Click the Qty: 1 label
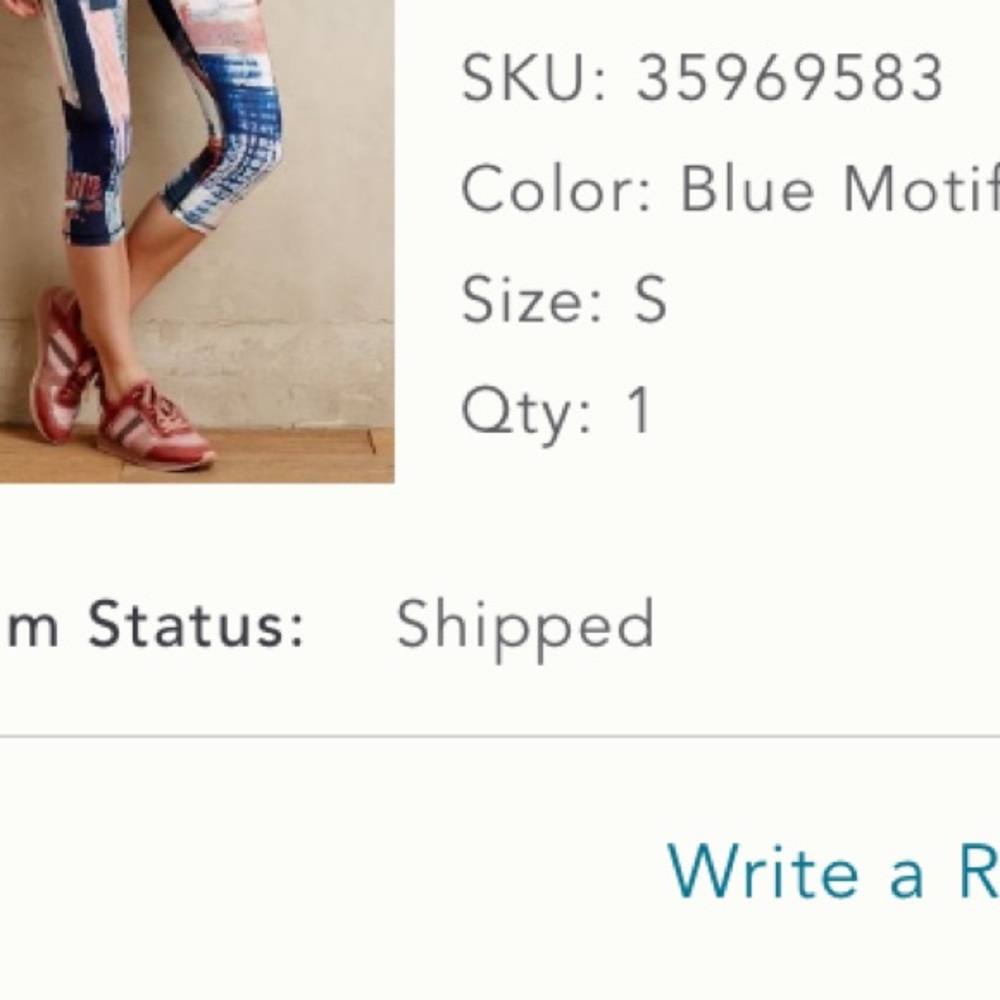1000x1000 pixels. [x=550, y=405]
